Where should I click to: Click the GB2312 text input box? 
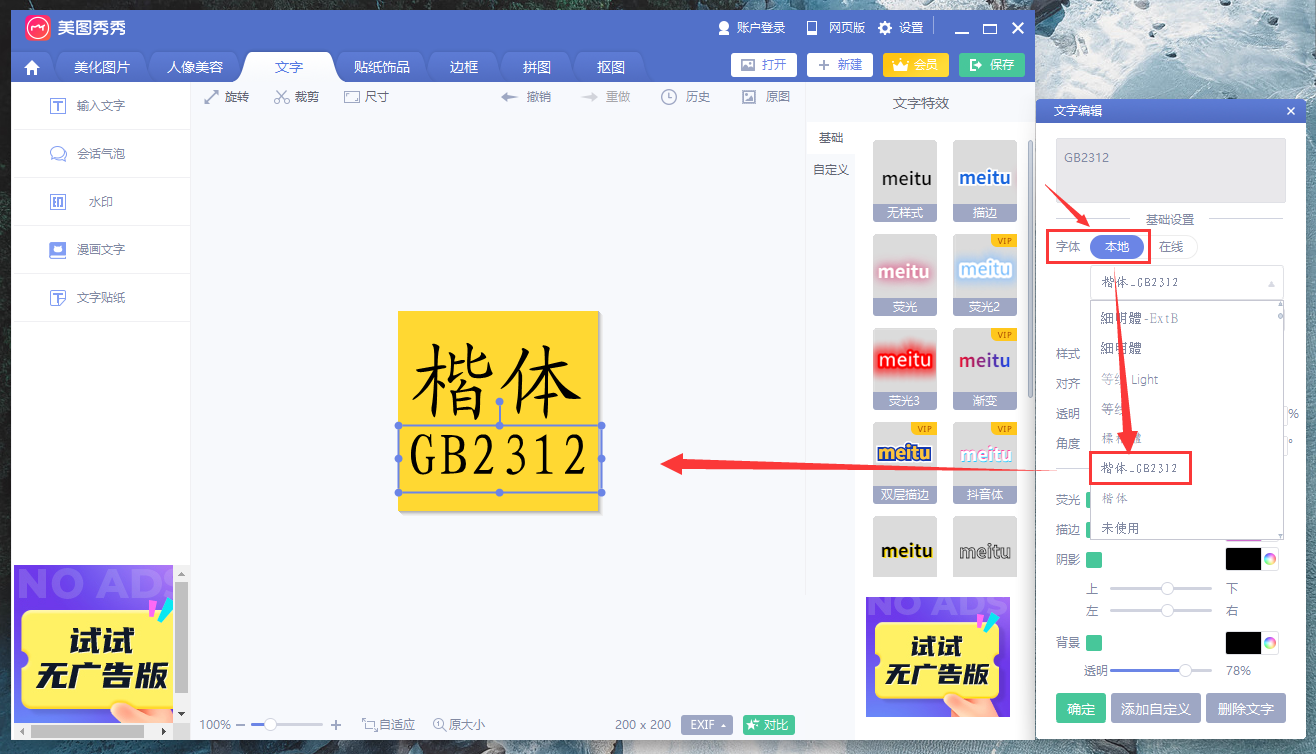click(1170, 170)
